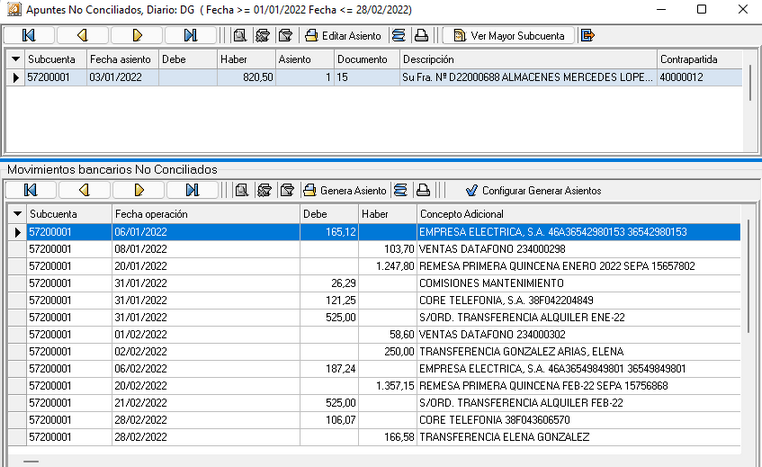
Task: Click stacked-layers icon in Apuntes toolbar
Action: [x=398, y=35]
